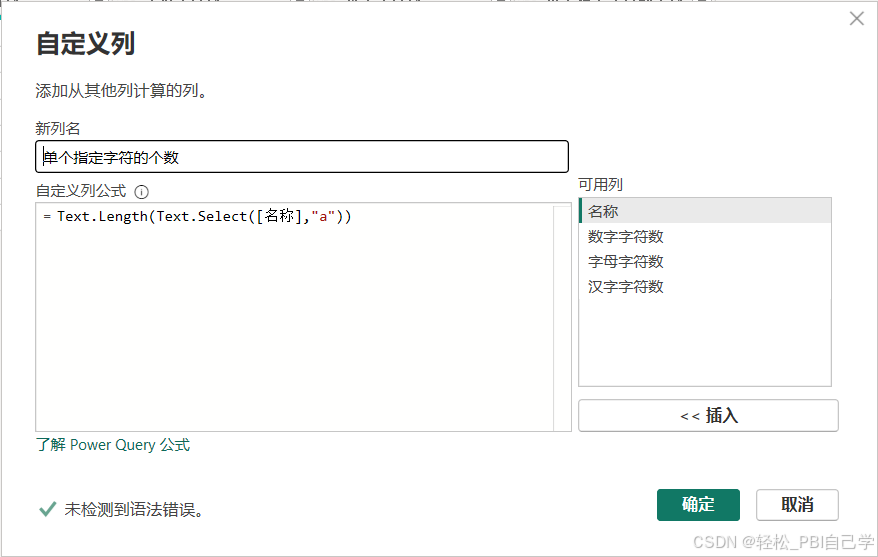Image resolution: width=878 pixels, height=557 pixels.
Task: Click the info icon beside 自定义列公式
Action: pos(142,192)
